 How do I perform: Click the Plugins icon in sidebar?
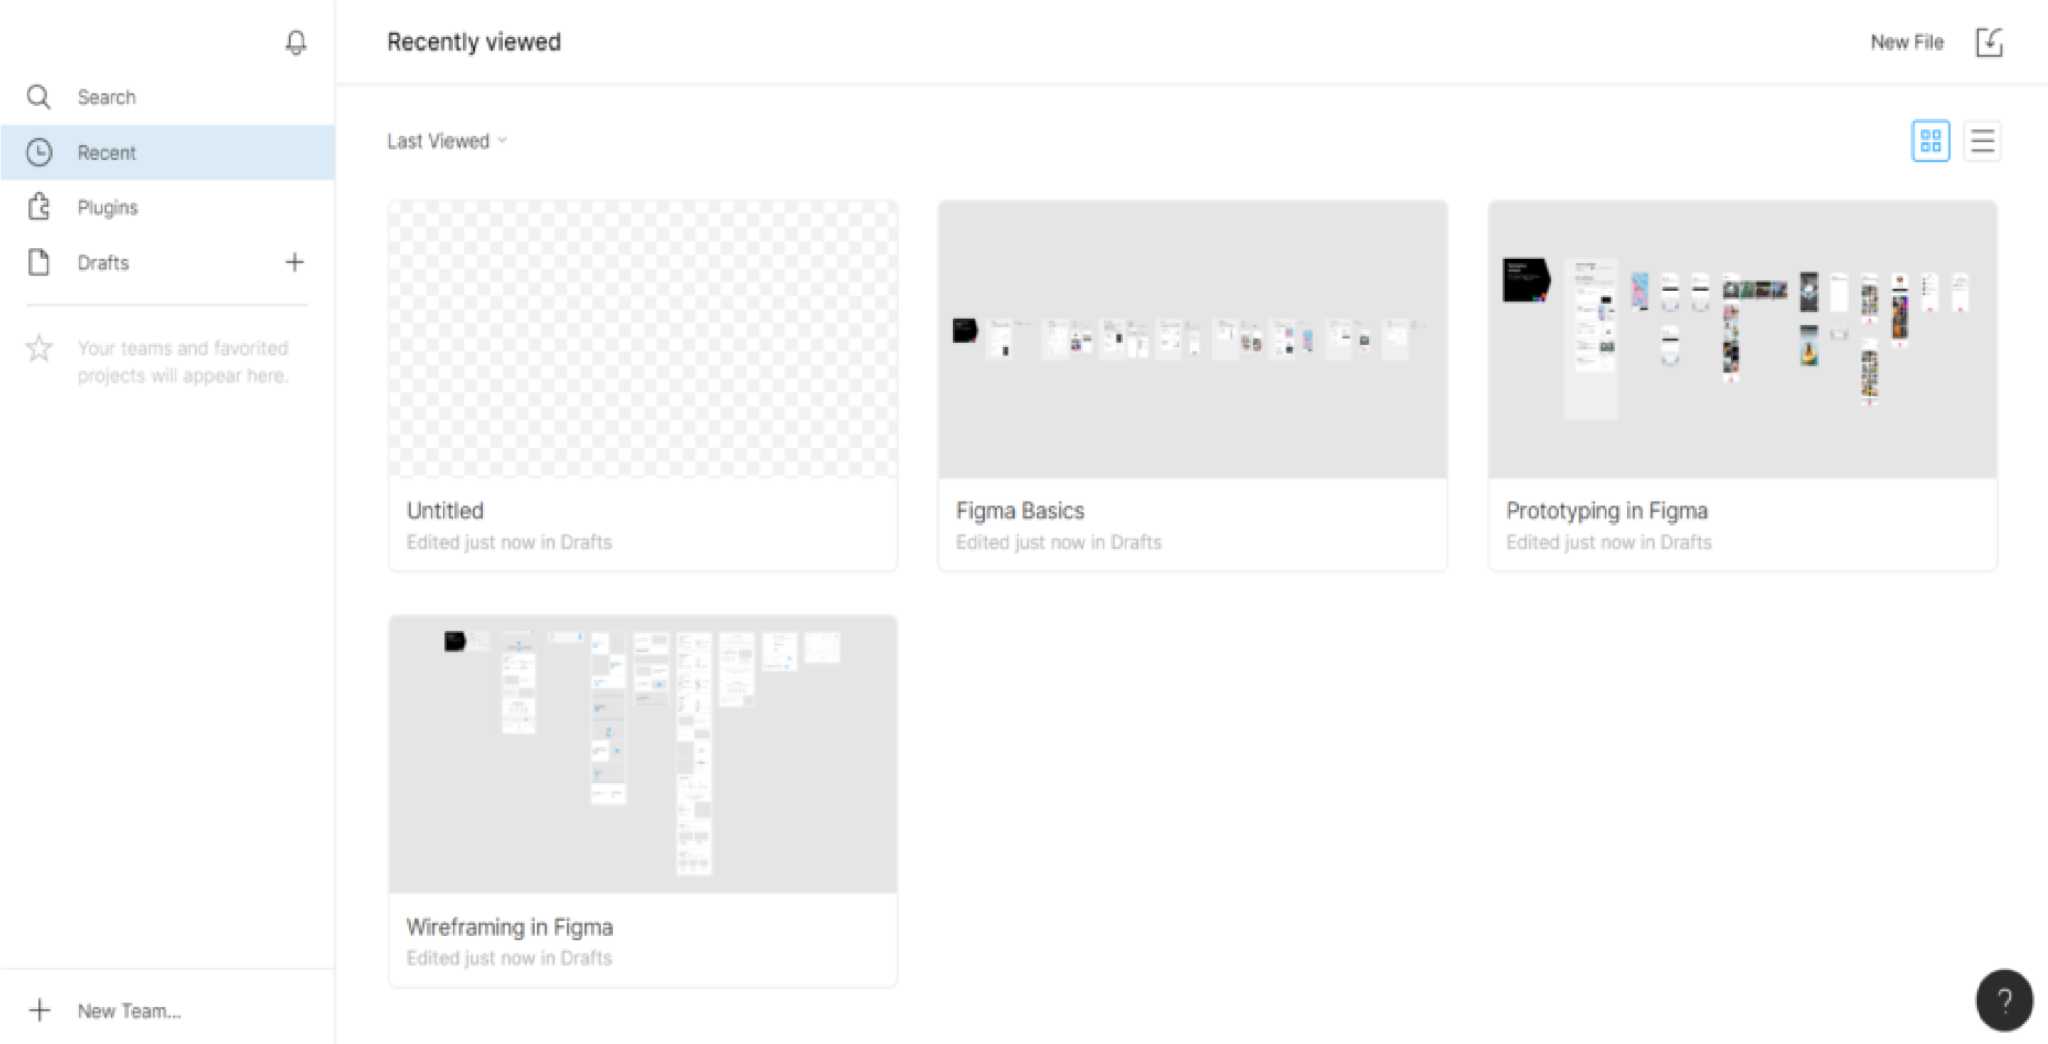(x=39, y=207)
